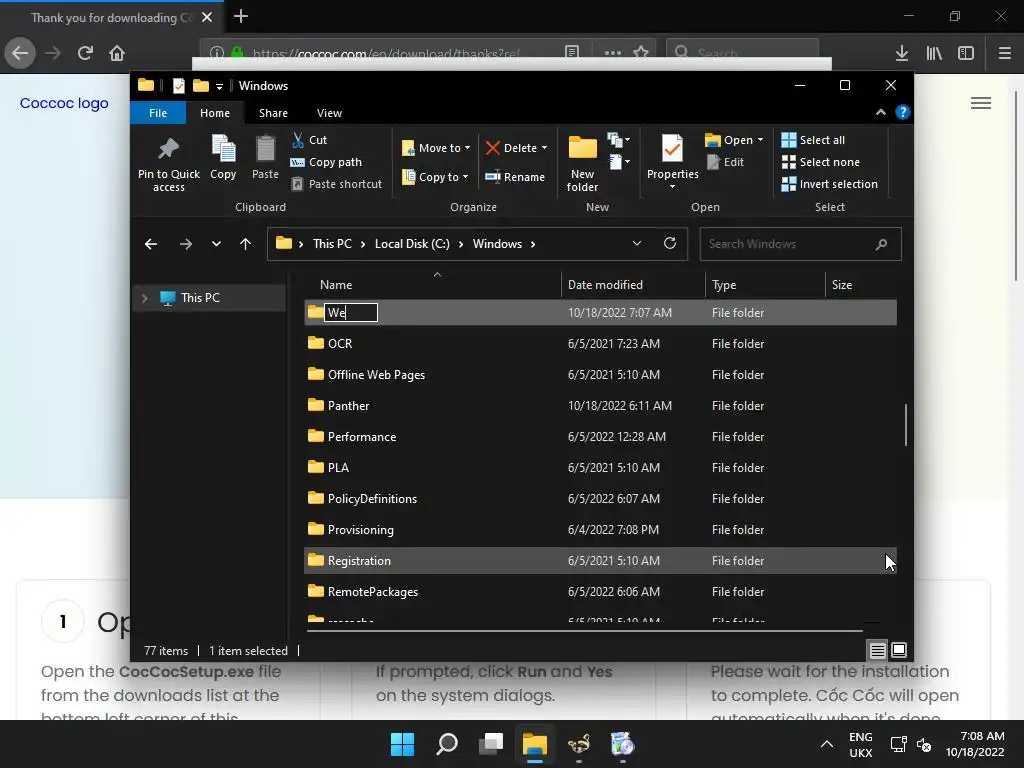1024x768 pixels.
Task: Open the File tab
Action: [158, 113]
